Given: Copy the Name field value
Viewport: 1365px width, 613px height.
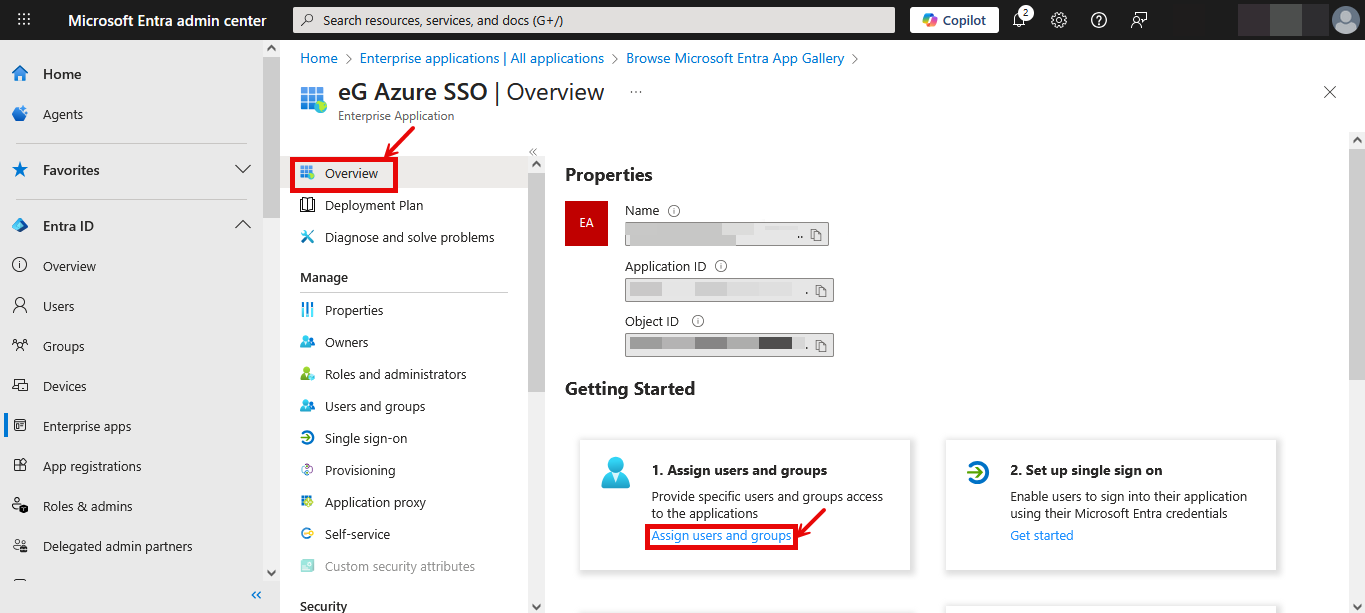Looking at the screenshot, I should pyautogui.click(x=816, y=235).
